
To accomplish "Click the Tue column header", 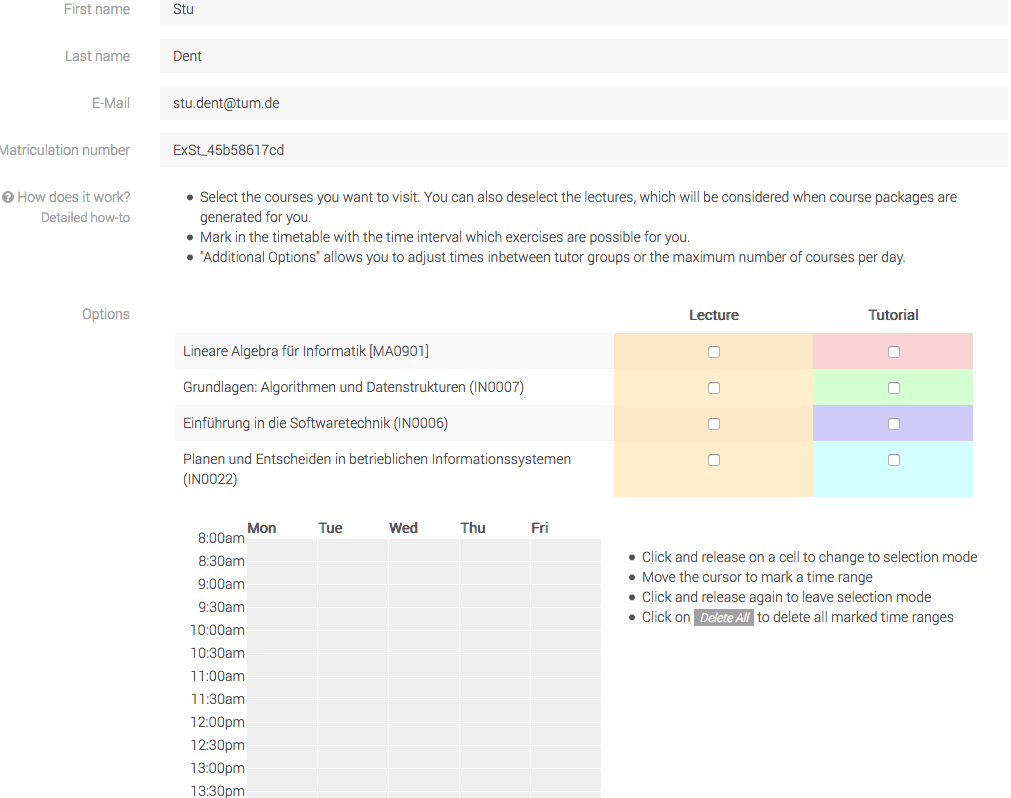I will [x=330, y=528].
